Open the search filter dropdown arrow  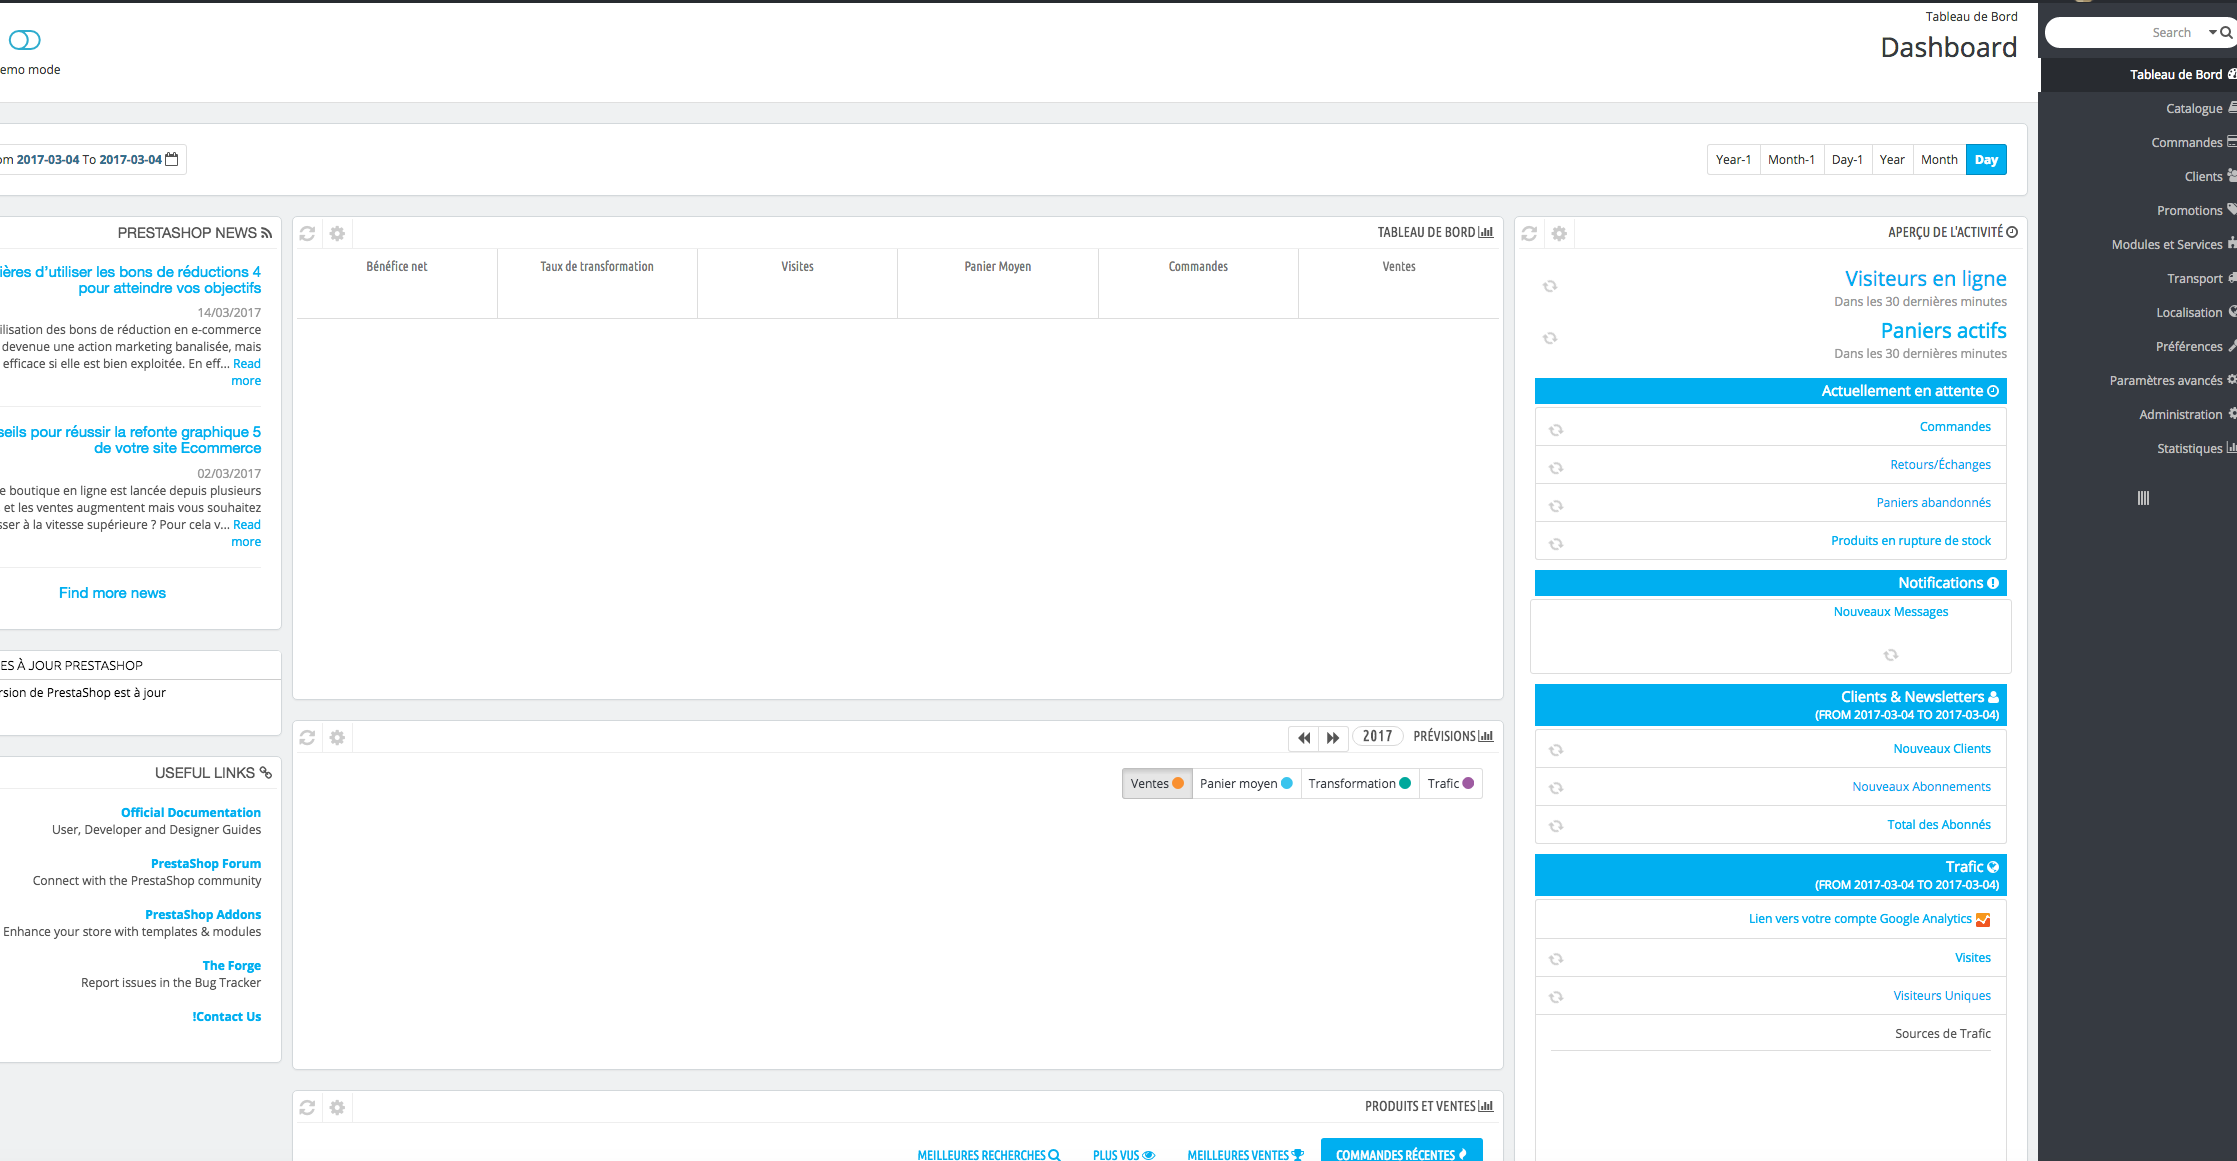pyautogui.click(x=2212, y=33)
